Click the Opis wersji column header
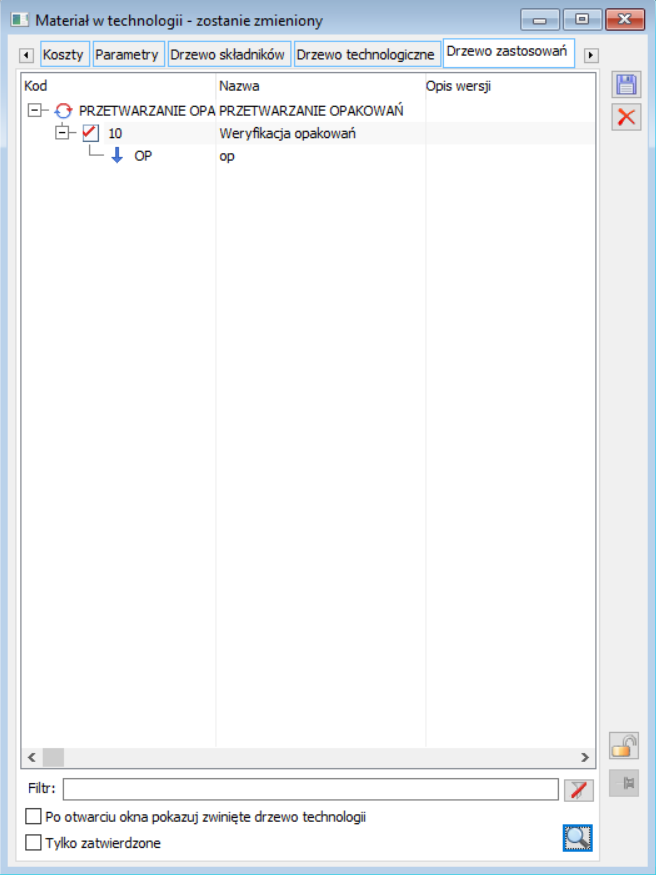The width and height of the screenshot is (656, 875). 510,86
